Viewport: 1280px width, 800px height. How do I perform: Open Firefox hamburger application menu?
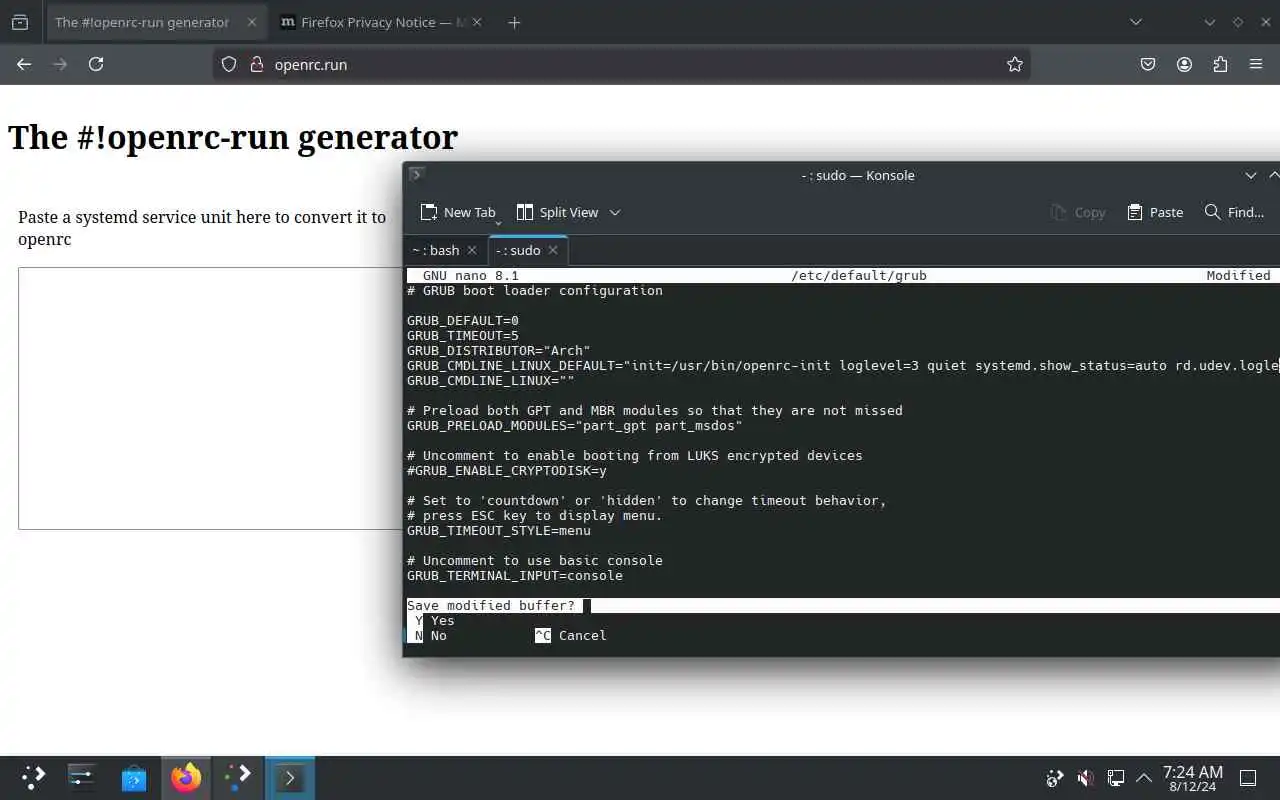(1256, 64)
